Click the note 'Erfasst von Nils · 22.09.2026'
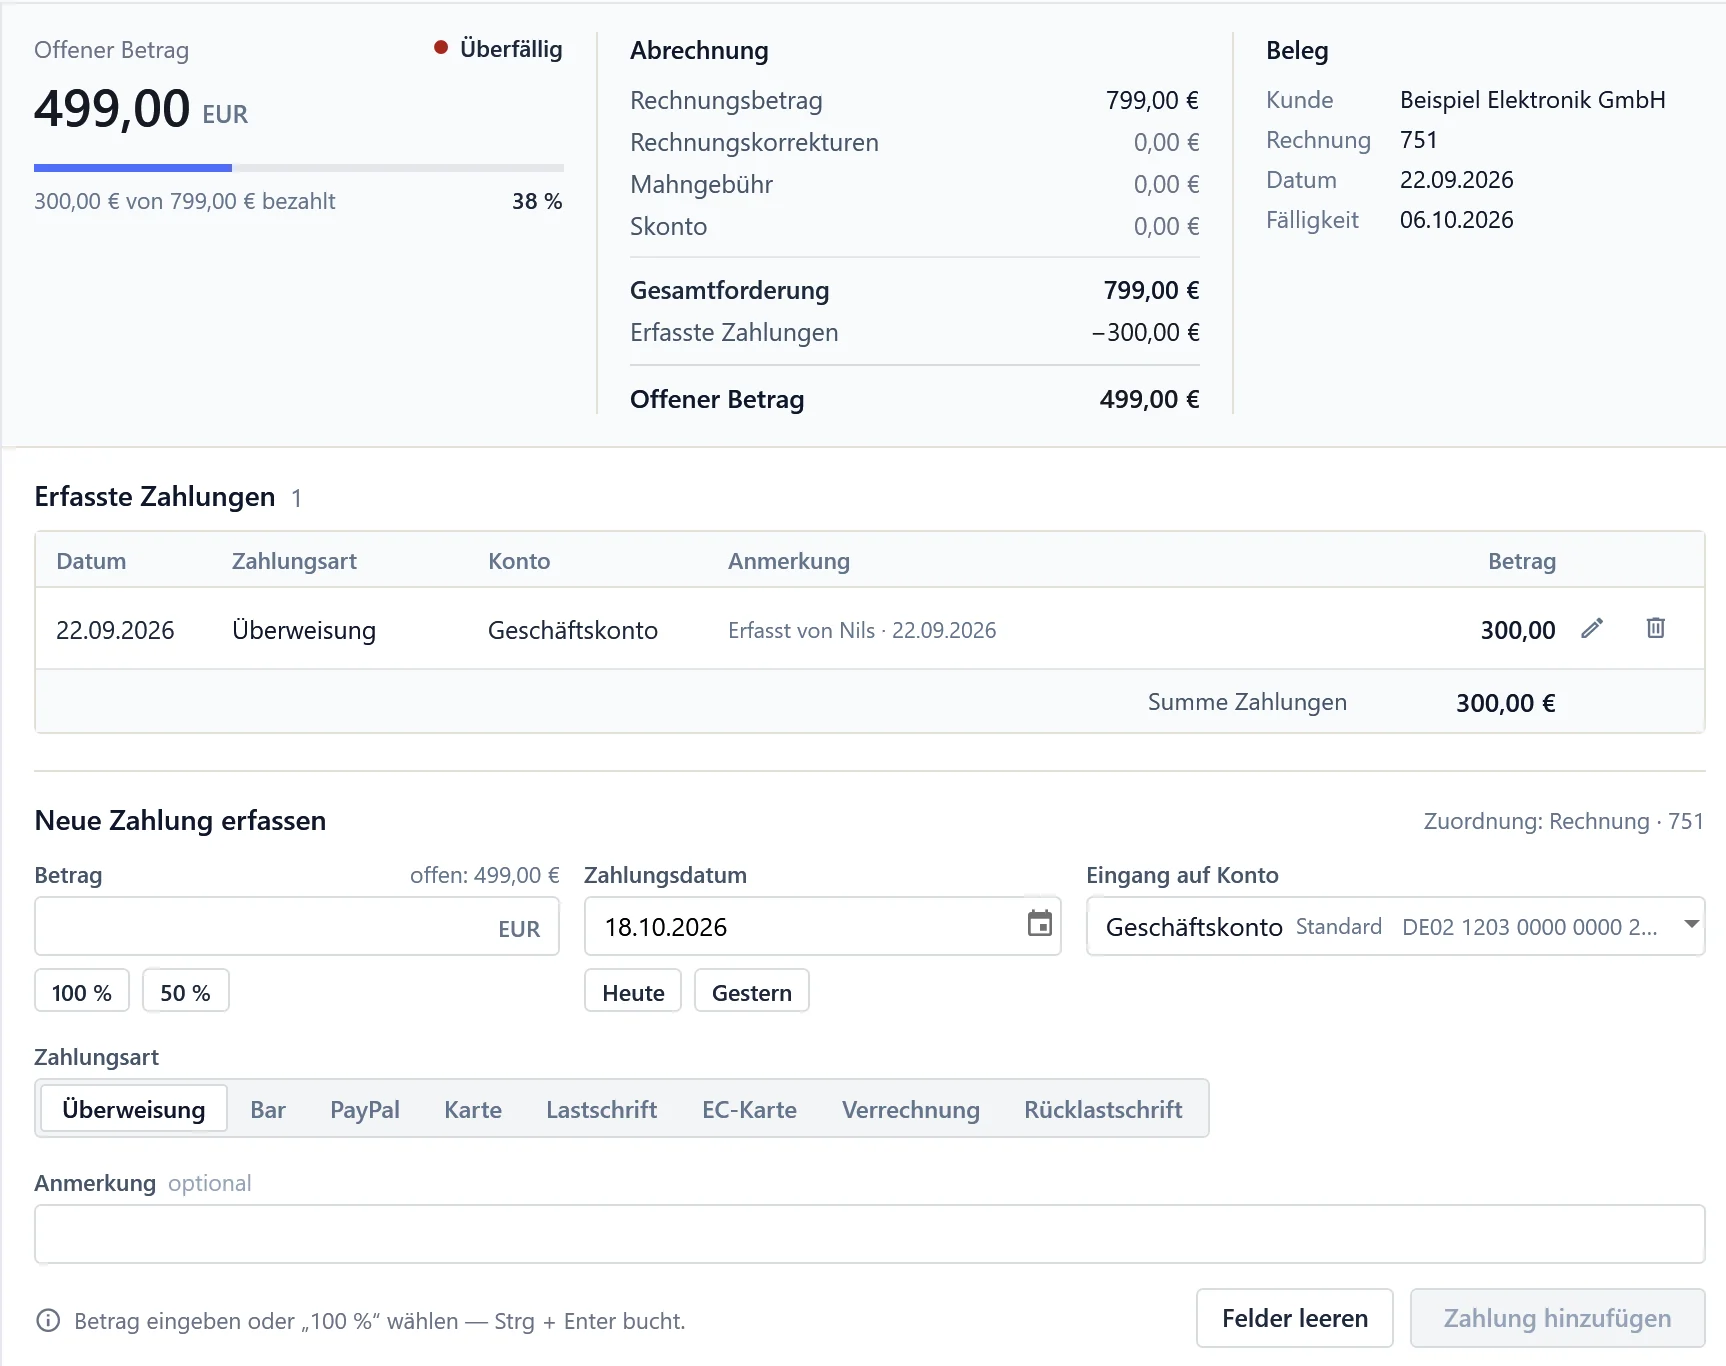The image size is (1726, 1366). (862, 630)
